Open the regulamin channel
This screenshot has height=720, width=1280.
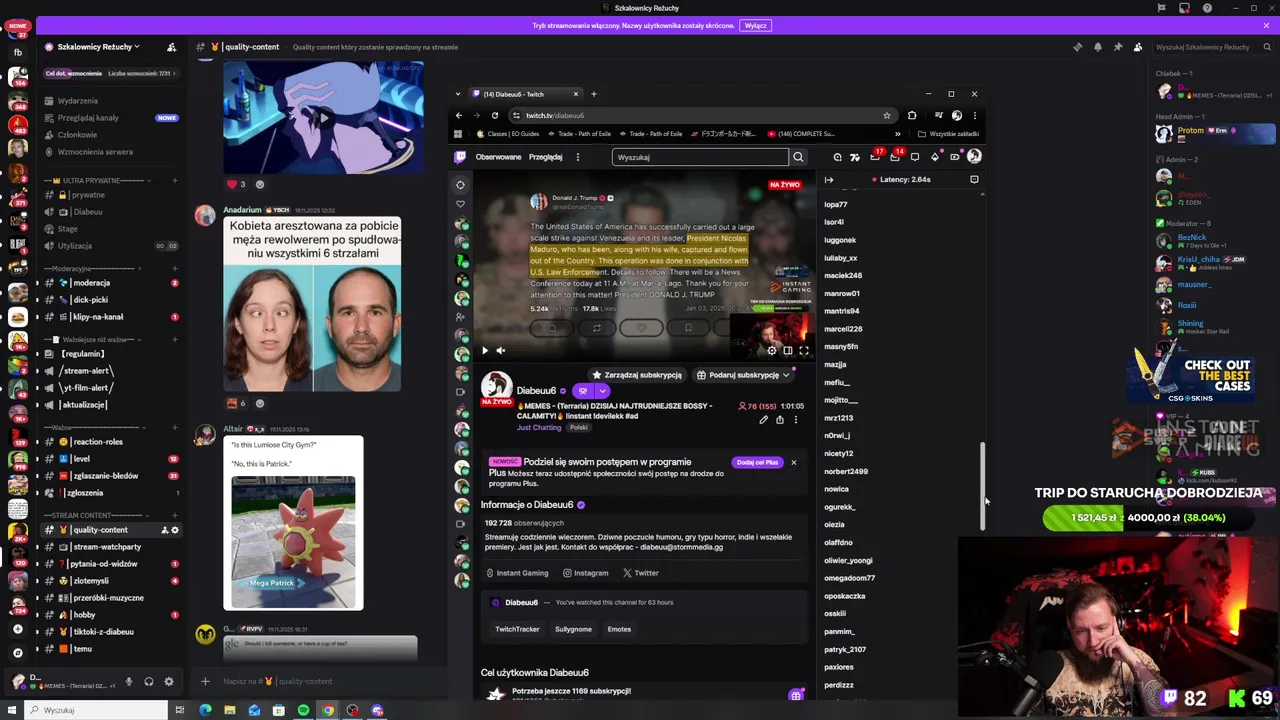click(83, 354)
